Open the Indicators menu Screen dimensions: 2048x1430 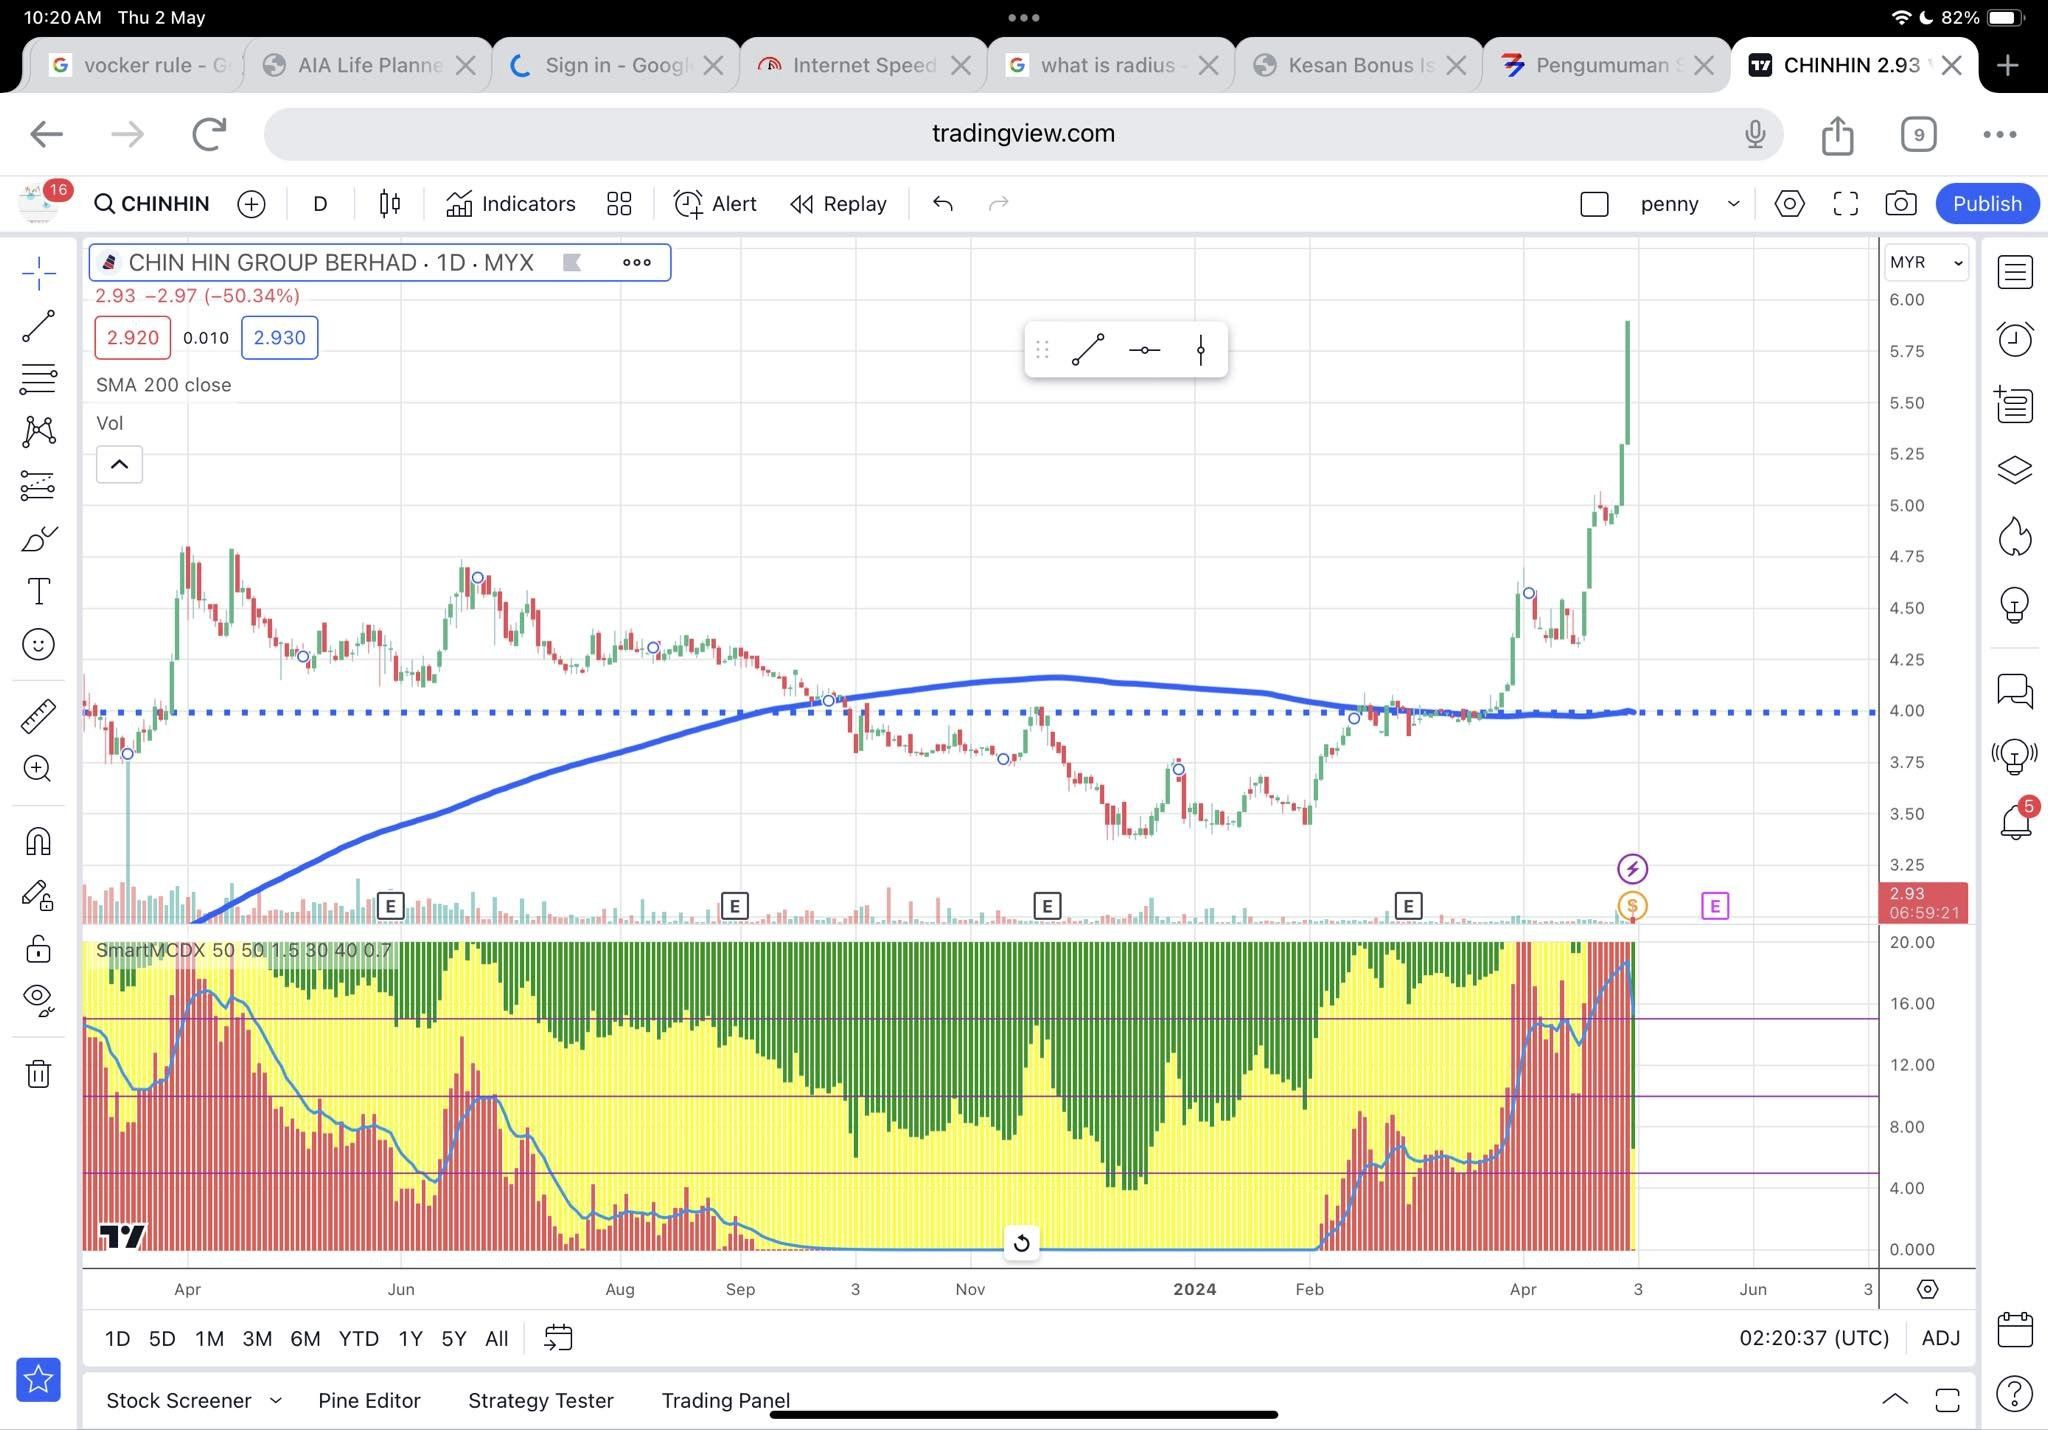(x=510, y=204)
